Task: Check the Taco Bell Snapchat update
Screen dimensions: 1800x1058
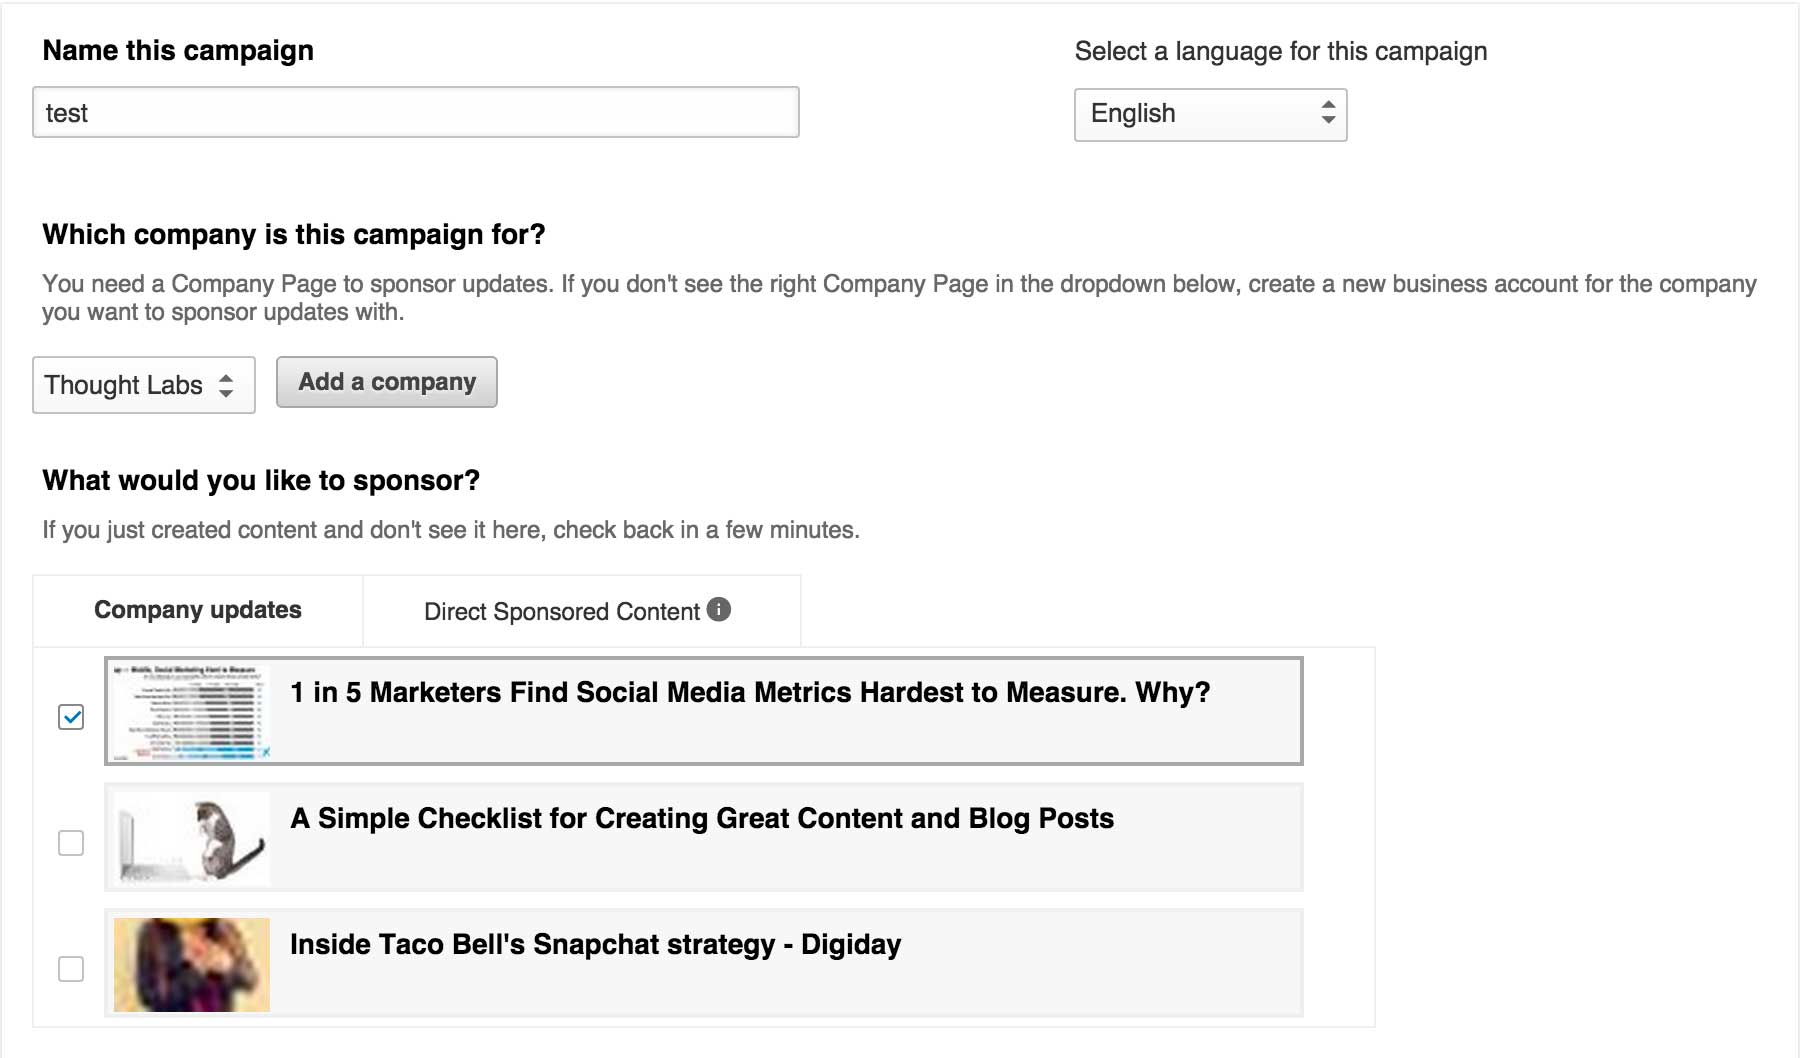Action: [70, 968]
